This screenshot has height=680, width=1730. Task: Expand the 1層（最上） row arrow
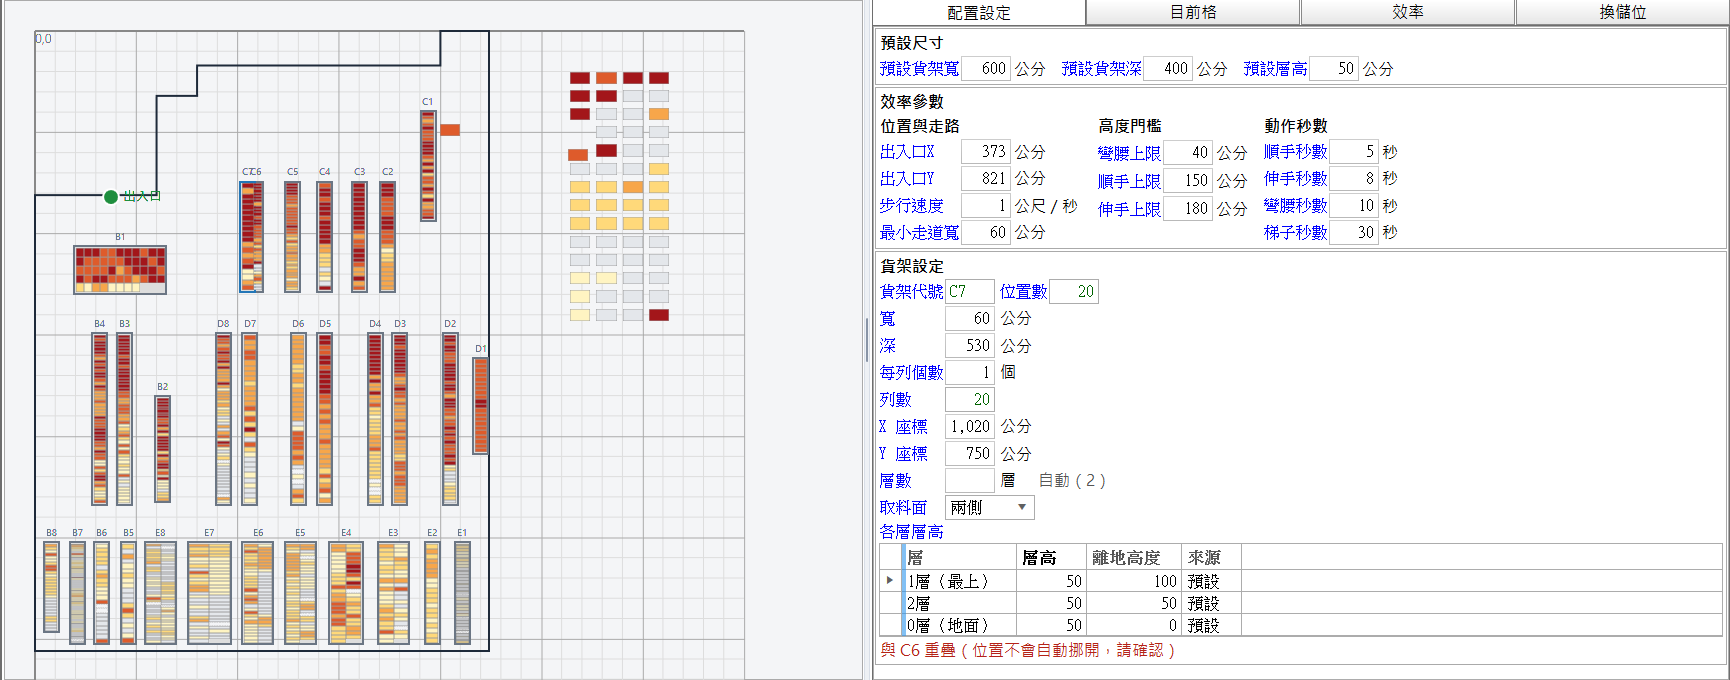coord(890,580)
